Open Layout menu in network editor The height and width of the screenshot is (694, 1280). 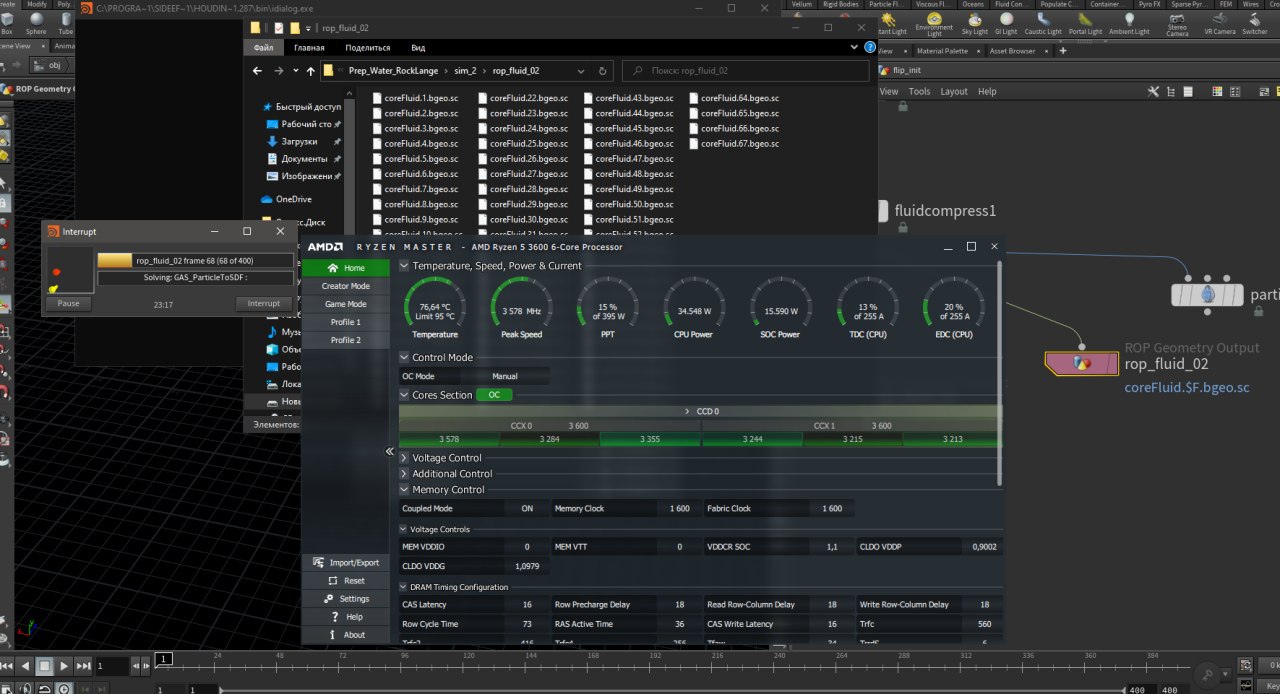click(x=954, y=91)
